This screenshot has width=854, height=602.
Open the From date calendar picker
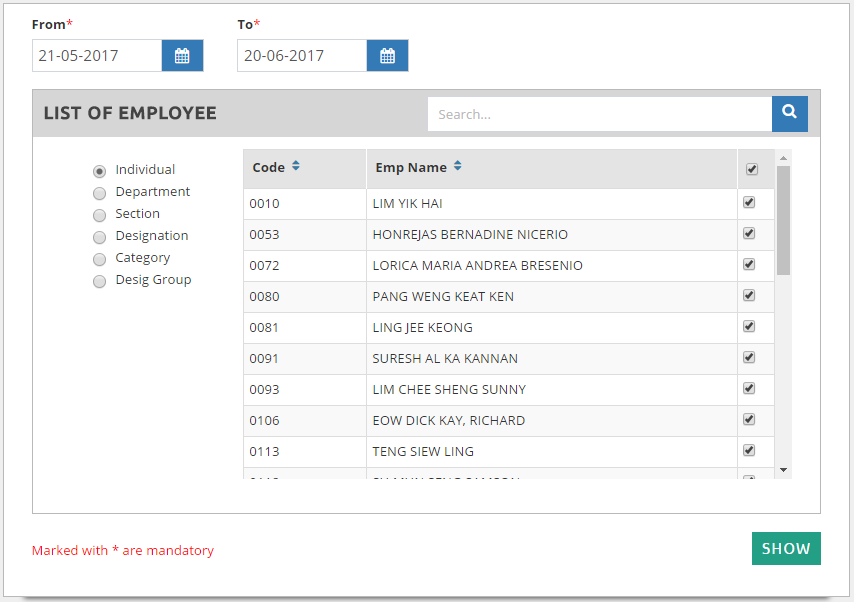[182, 56]
